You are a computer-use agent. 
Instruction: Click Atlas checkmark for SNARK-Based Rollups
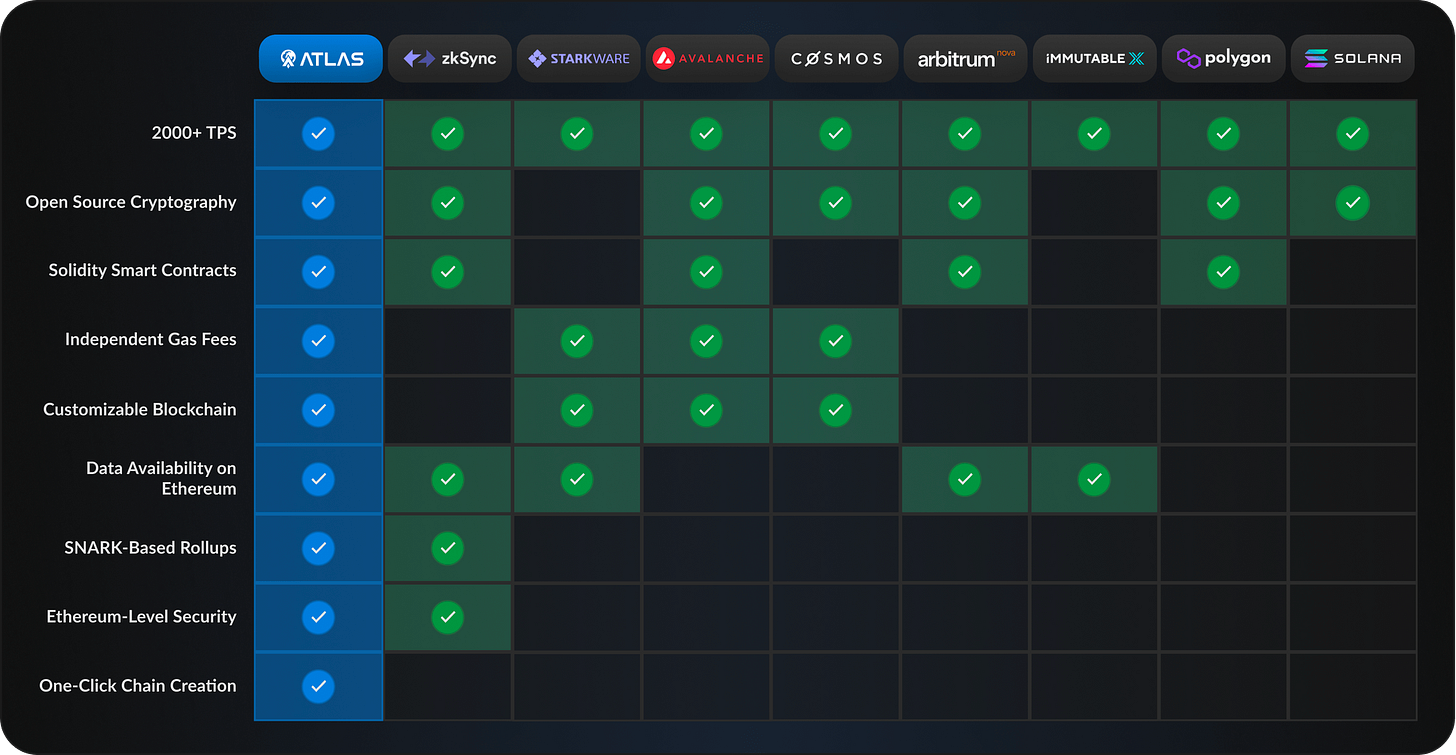click(318, 548)
